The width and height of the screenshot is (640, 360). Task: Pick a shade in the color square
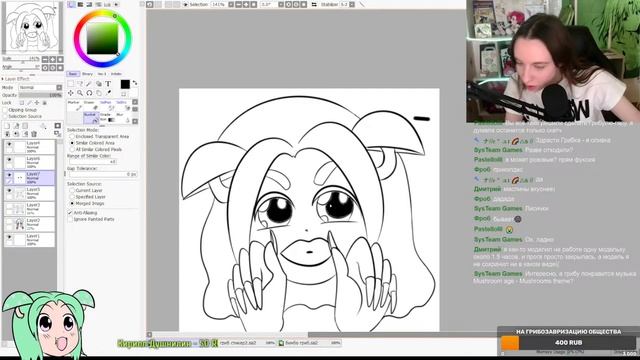102,38
